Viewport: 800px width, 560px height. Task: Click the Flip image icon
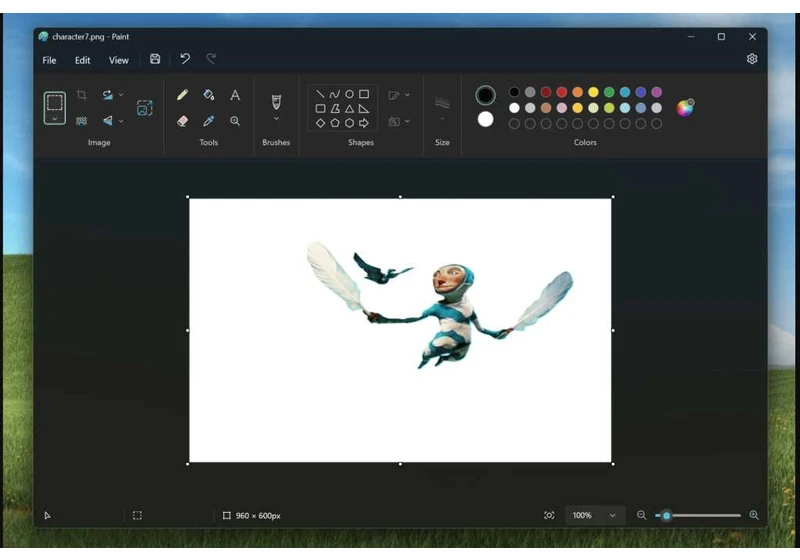tap(107, 121)
